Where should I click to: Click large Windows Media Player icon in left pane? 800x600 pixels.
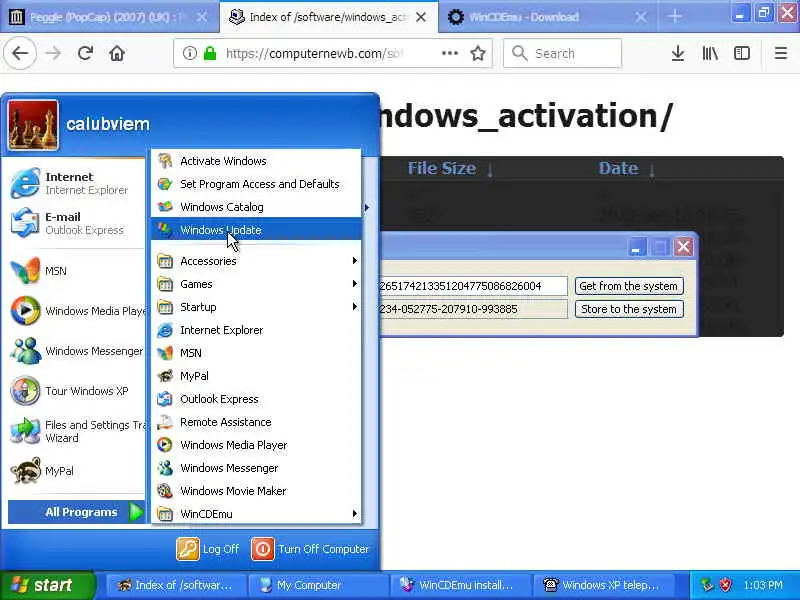pos(25,310)
